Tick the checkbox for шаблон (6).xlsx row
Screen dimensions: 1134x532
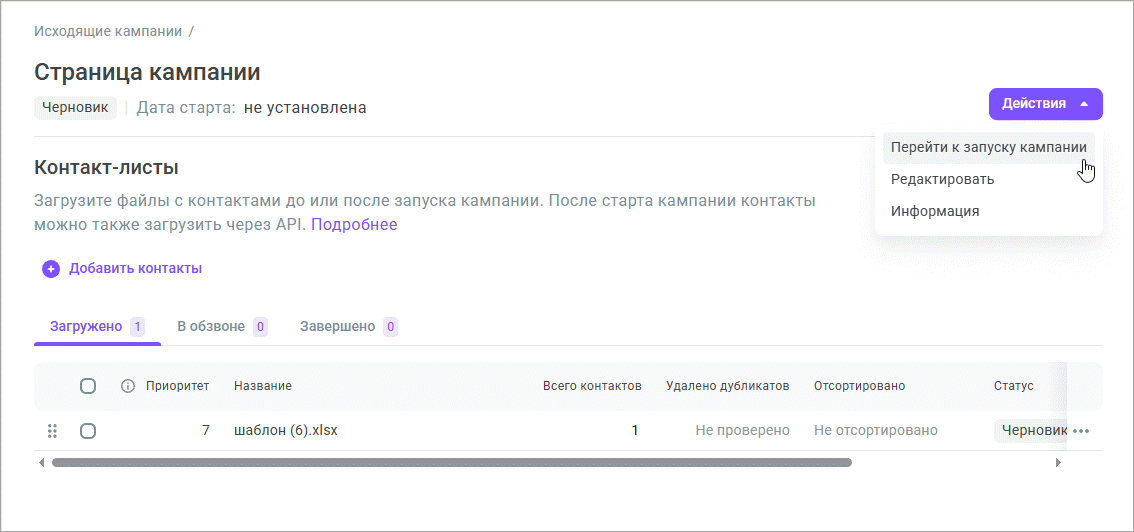click(x=88, y=431)
